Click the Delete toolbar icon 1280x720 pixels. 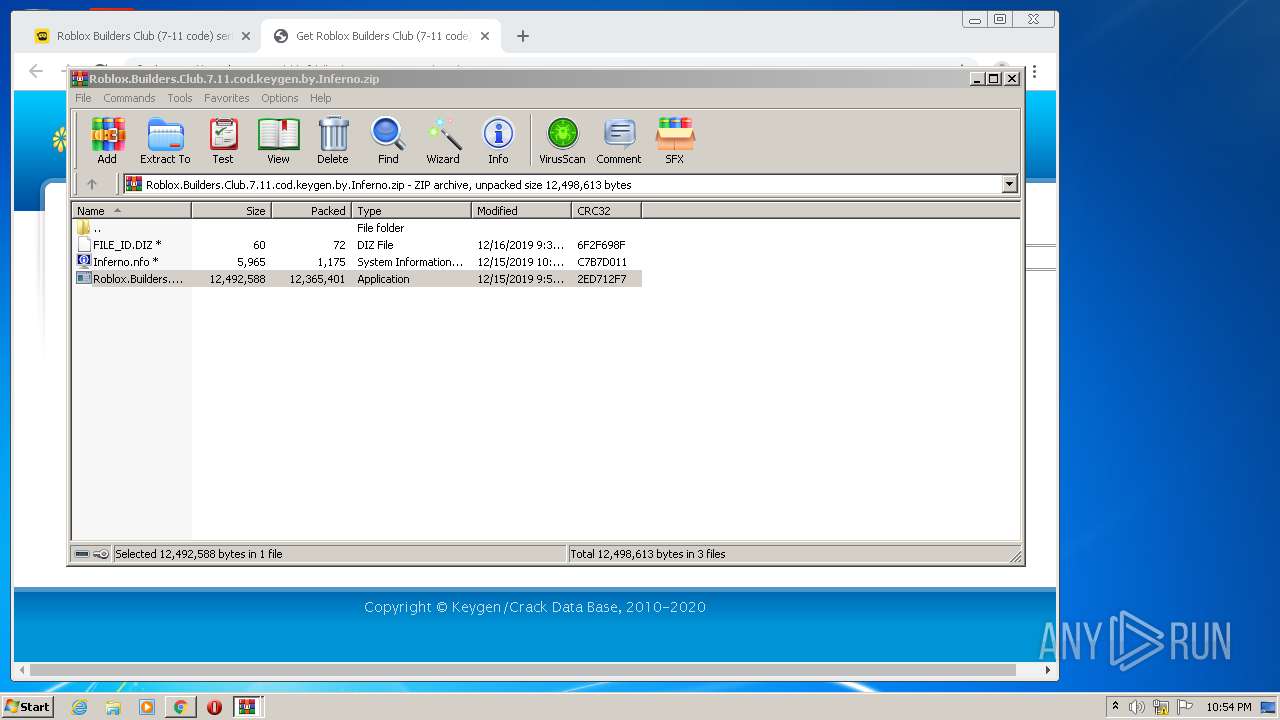point(333,140)
